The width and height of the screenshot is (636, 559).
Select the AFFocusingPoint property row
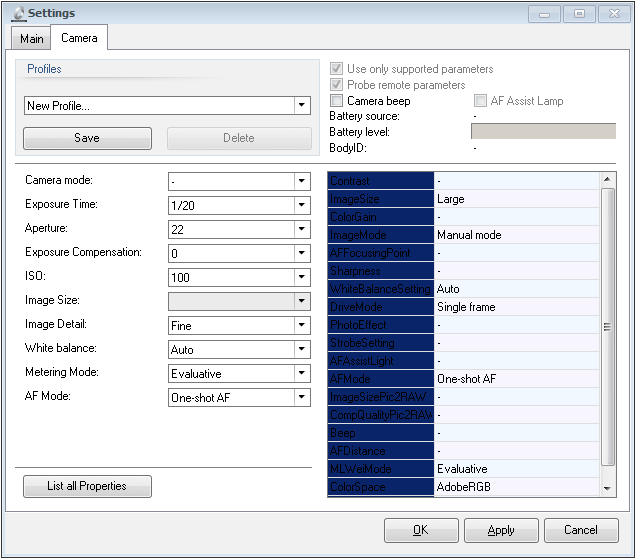click(463, 253)
